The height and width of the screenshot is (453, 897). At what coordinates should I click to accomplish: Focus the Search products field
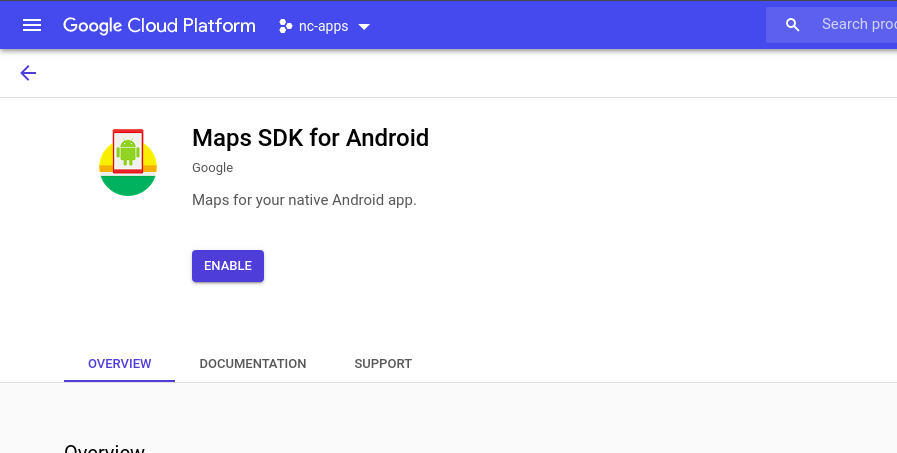coord(832,25)
